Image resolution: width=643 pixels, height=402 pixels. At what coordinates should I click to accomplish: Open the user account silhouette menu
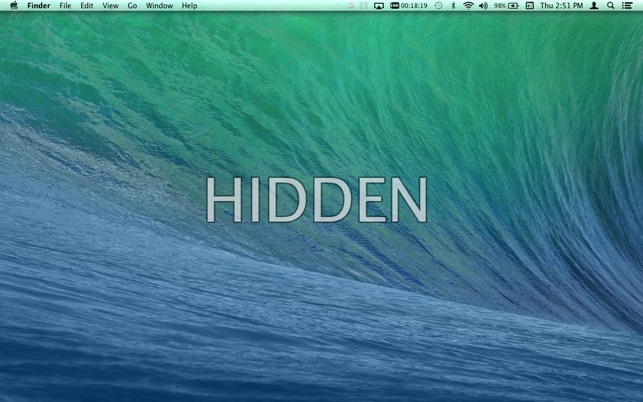tap(595, 6)
